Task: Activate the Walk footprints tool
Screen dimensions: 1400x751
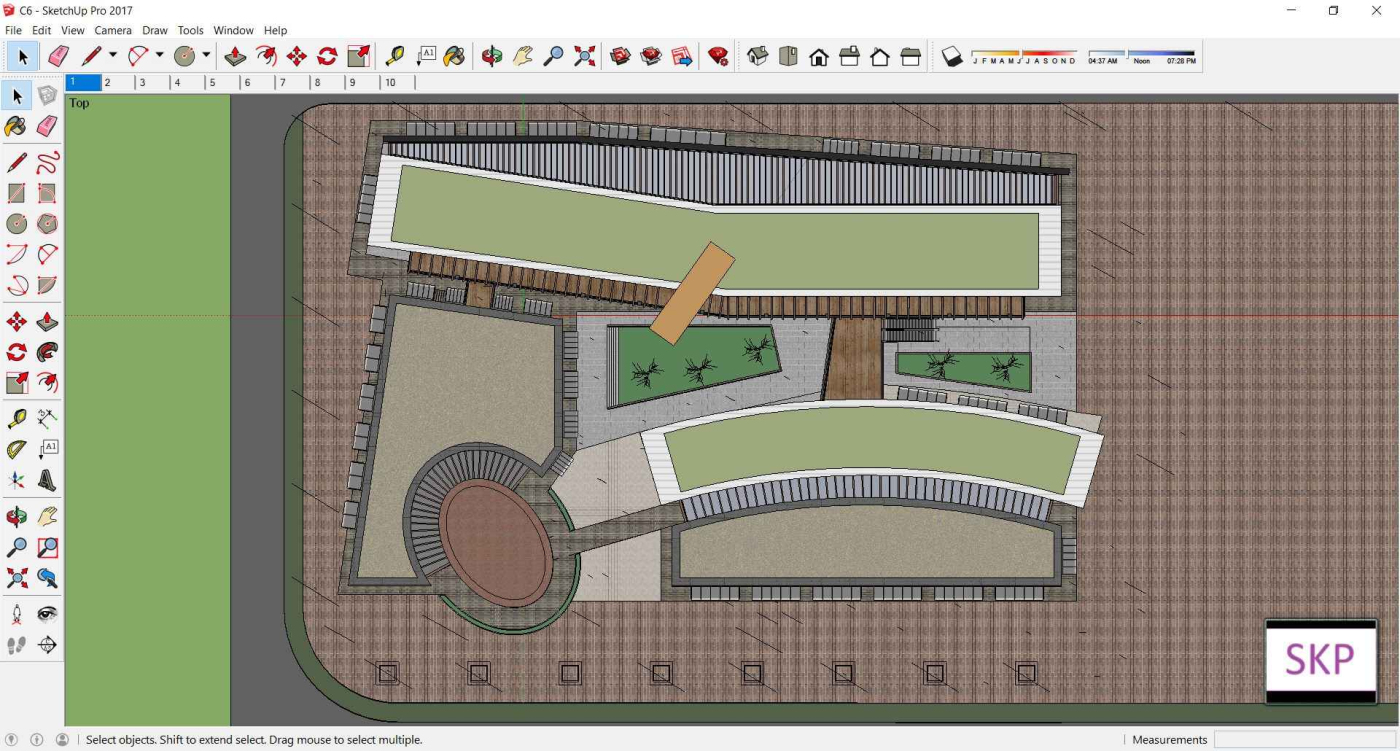Action: coord(17,645)
